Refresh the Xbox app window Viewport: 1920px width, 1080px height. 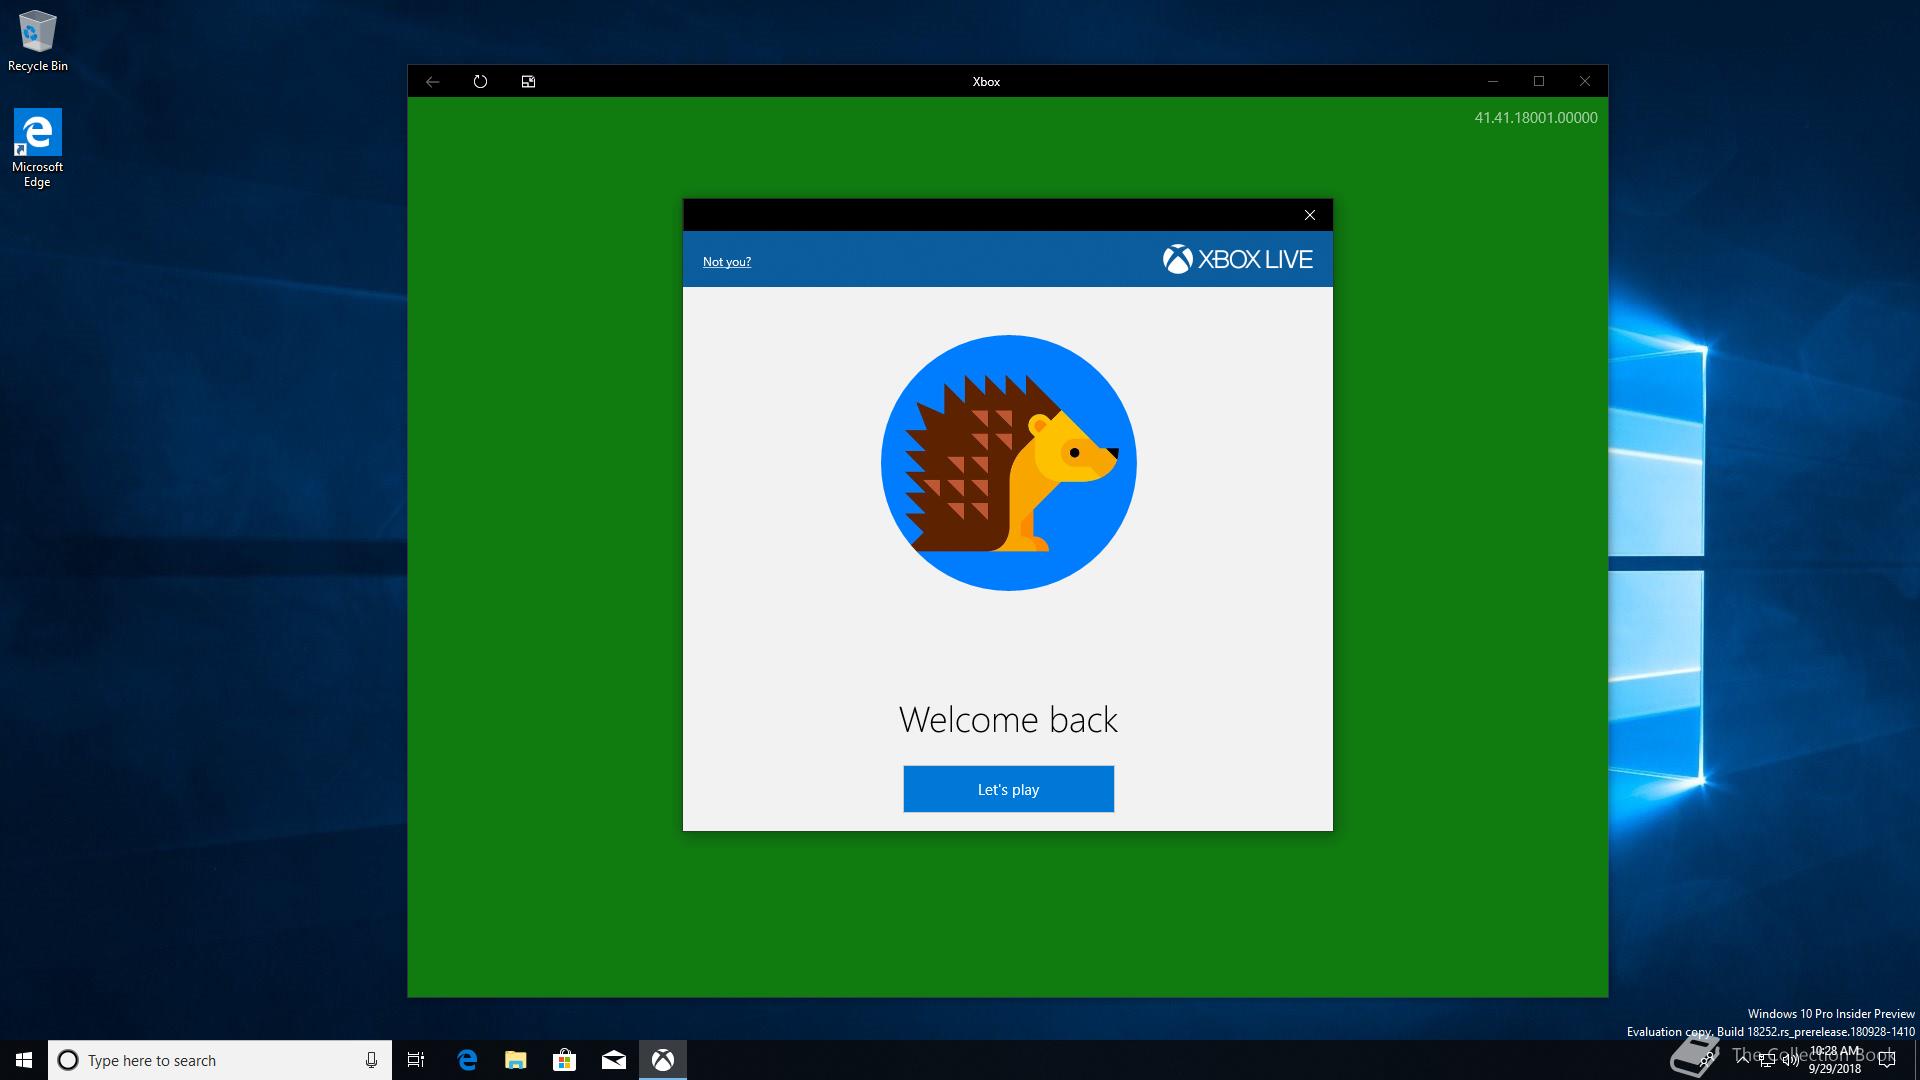(480, 82)
